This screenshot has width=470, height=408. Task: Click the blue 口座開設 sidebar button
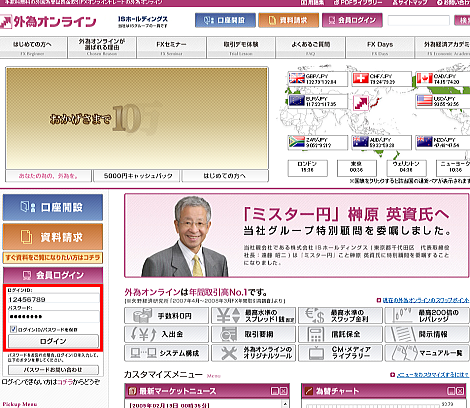(x=53, y=207)
